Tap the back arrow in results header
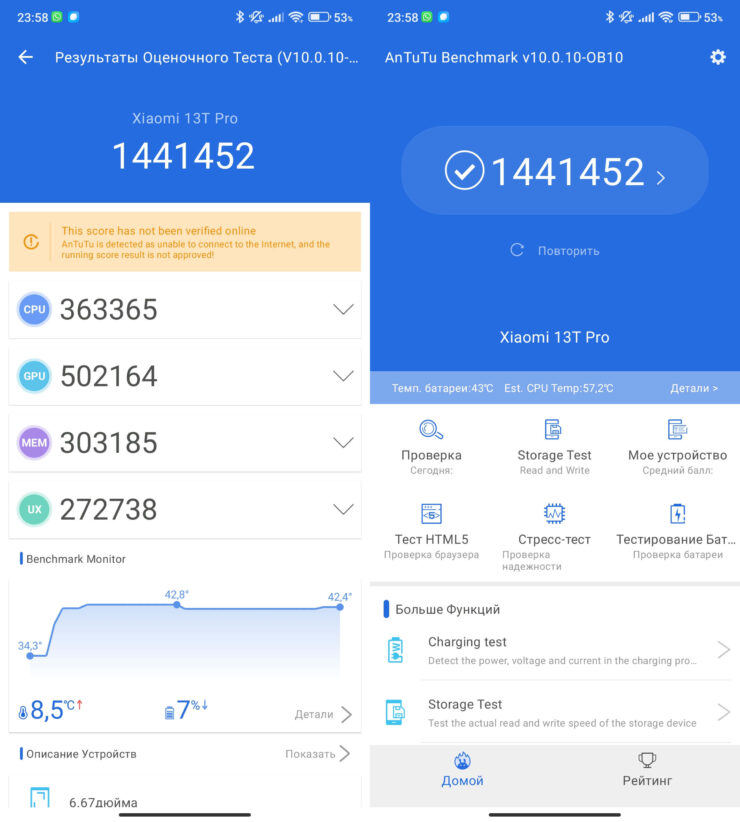This screenshot has width=740, height=822. click(26, 57)
